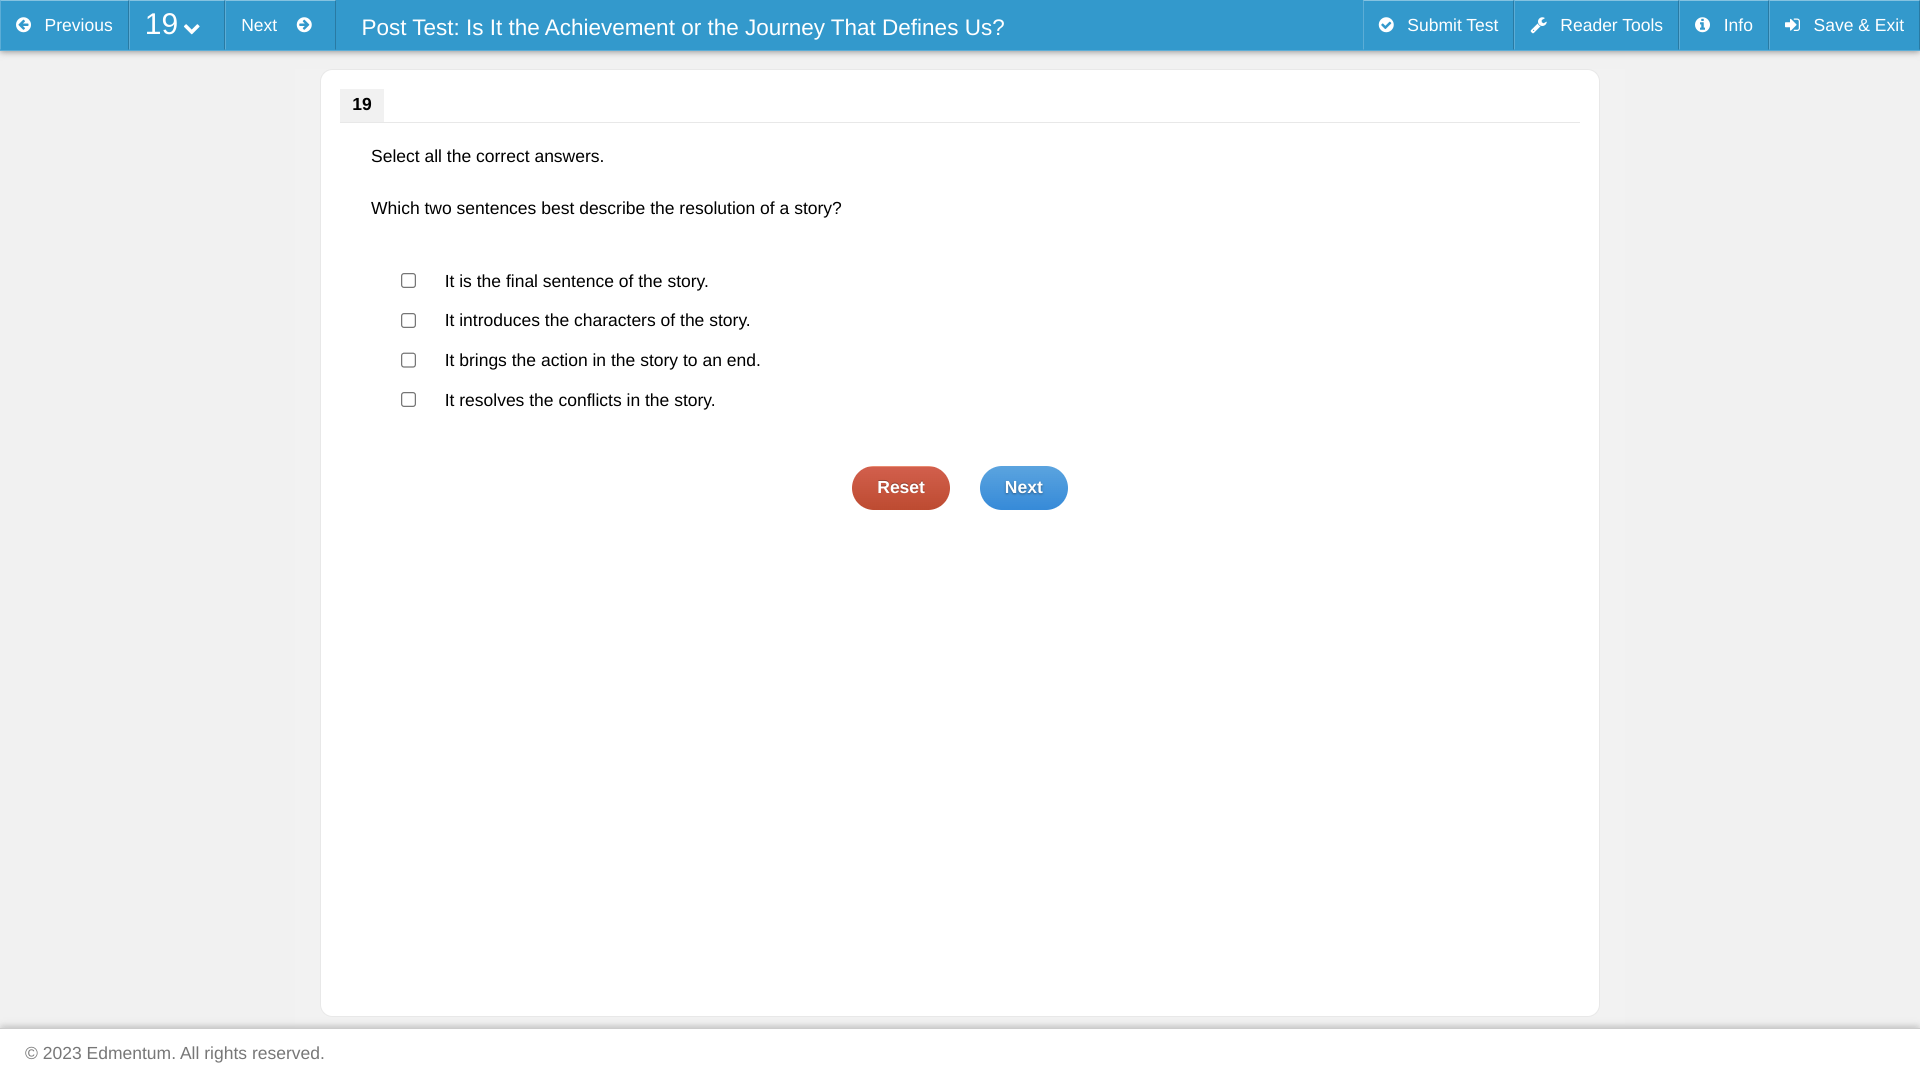Click the Submit Test toolbar item

(1438, 25)
